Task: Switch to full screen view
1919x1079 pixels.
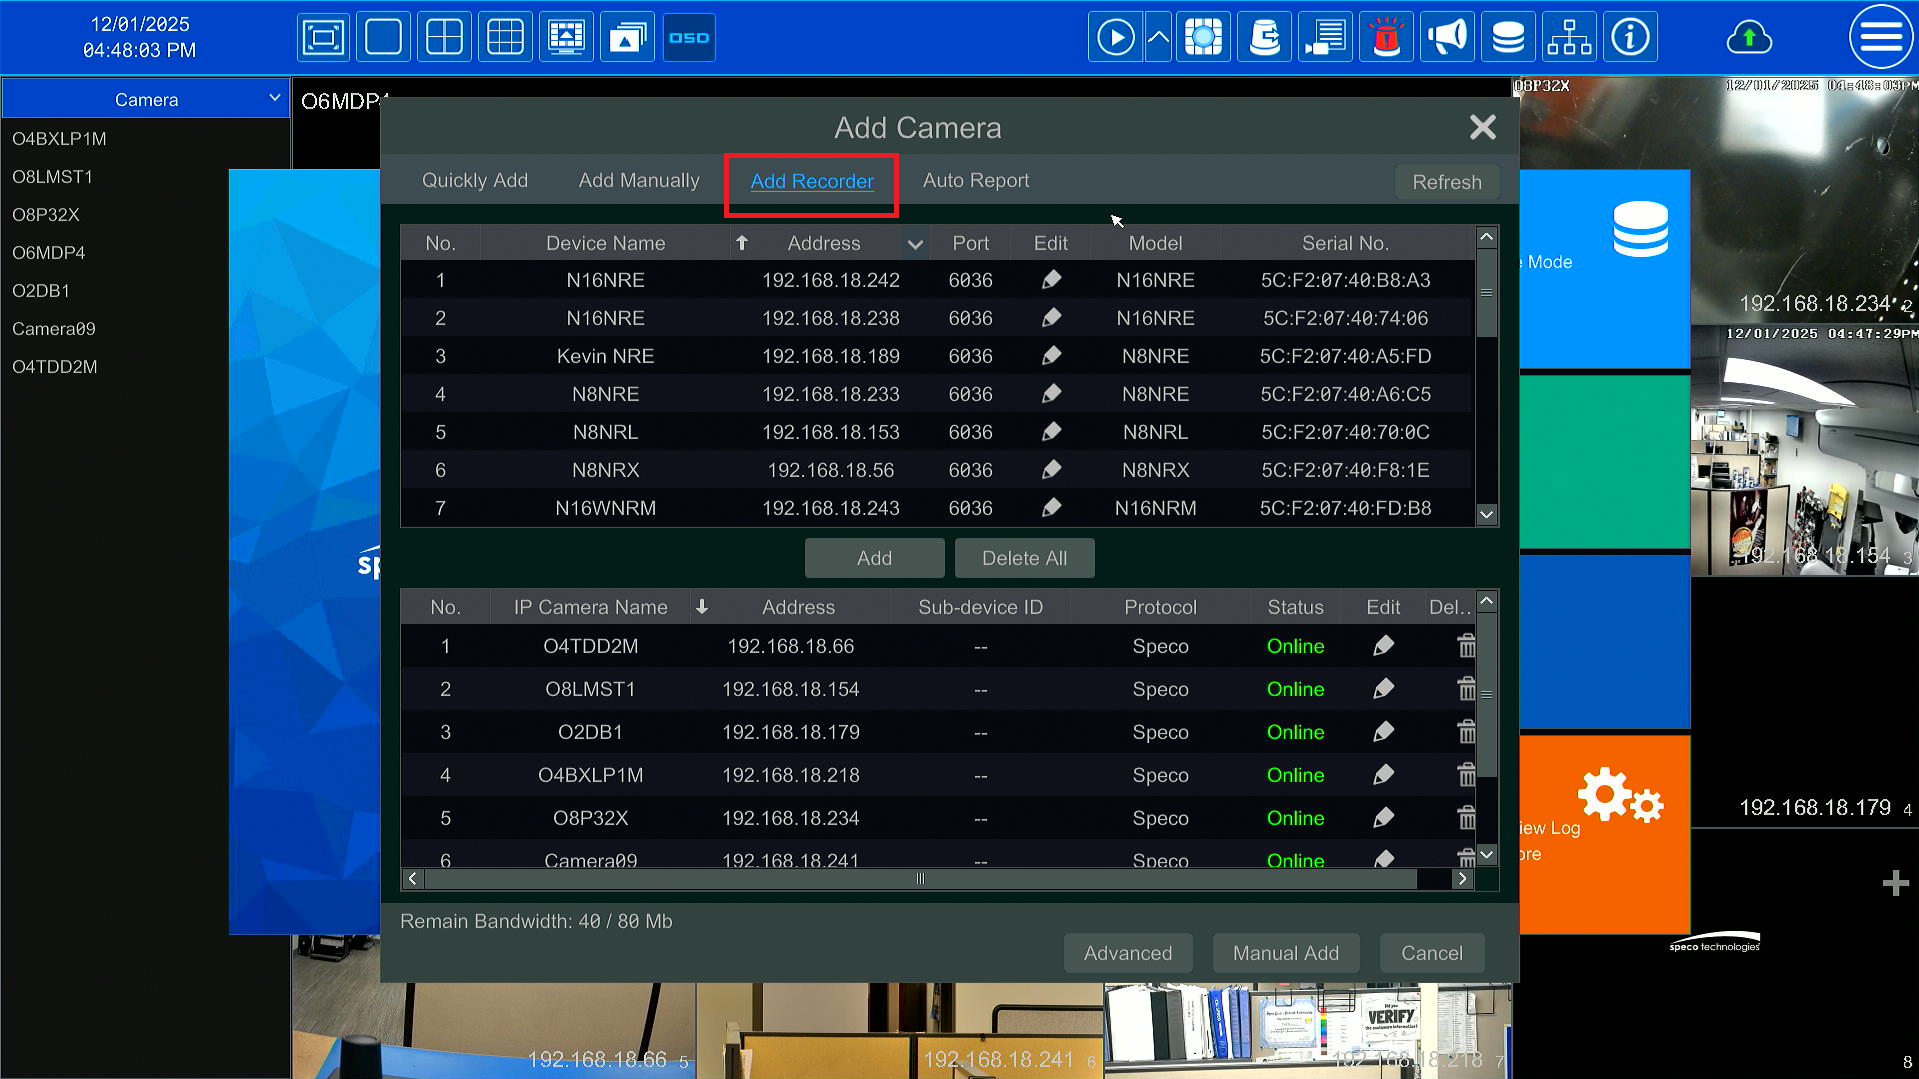Action: [x=323, y=36]
